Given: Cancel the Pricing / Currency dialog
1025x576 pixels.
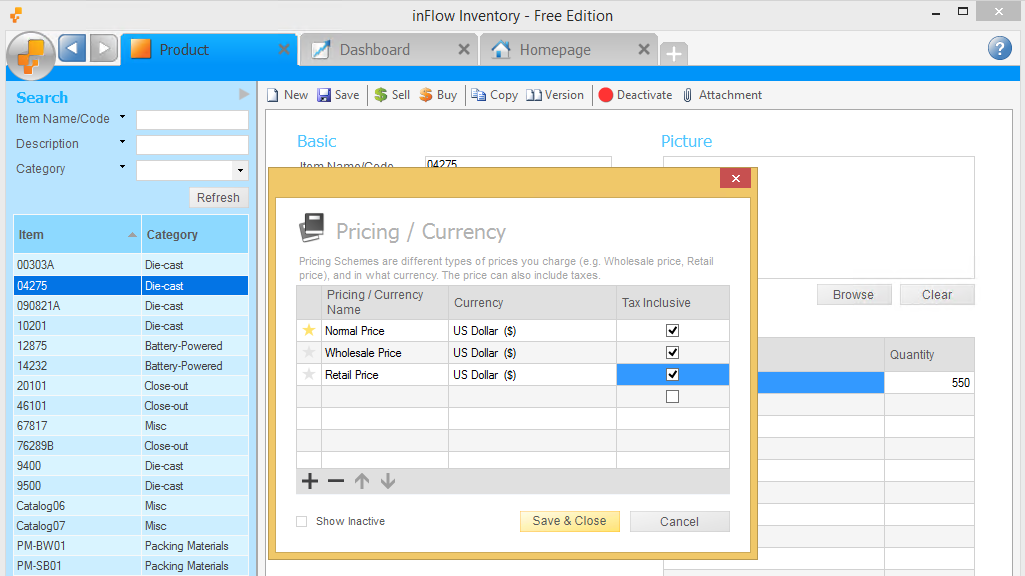Looking at the screenshot, I should click(x=679, y=521).
